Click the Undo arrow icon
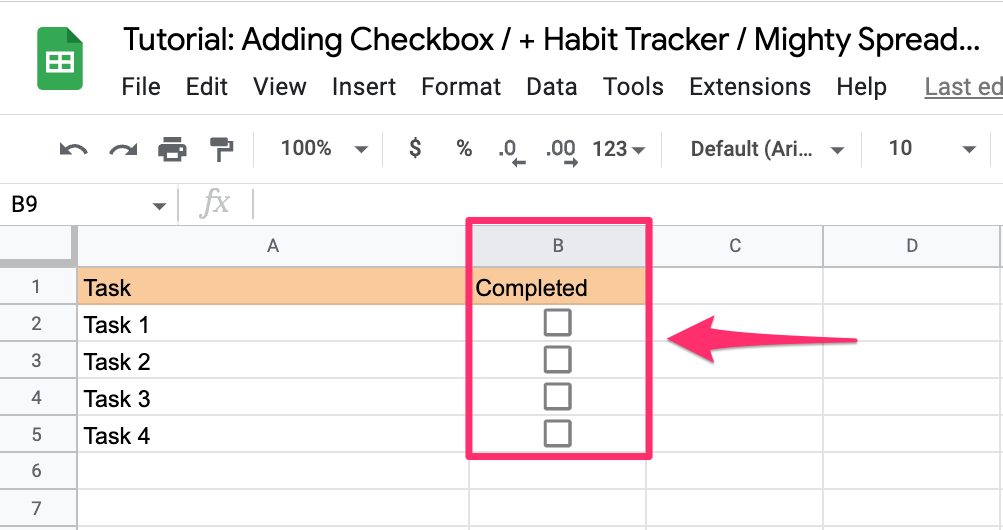The width and height of the screenshot is (1003, 530). 73,150
